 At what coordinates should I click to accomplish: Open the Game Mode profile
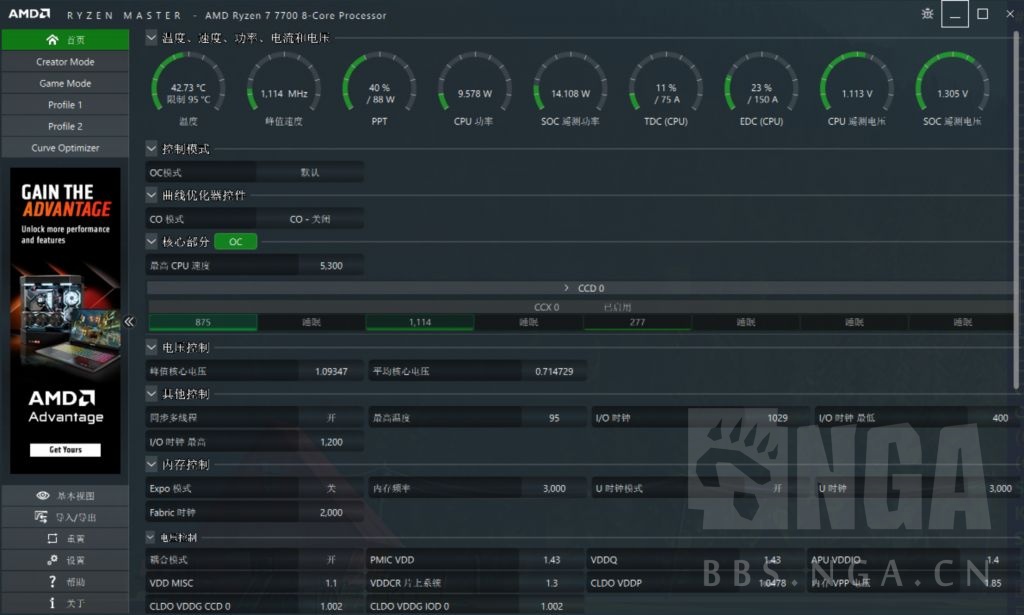click(x=65, y=83)
